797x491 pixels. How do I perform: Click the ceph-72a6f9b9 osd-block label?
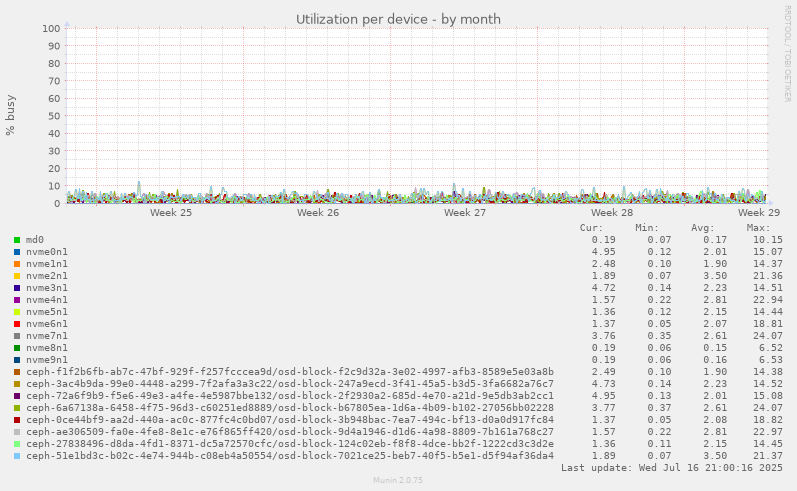290,395
